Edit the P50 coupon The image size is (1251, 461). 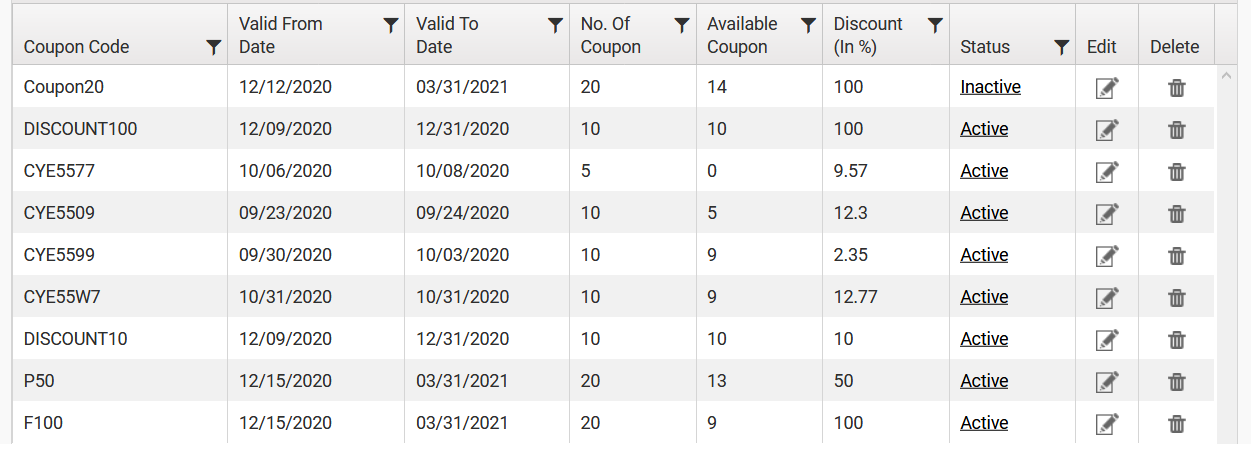pos(1106,382)
